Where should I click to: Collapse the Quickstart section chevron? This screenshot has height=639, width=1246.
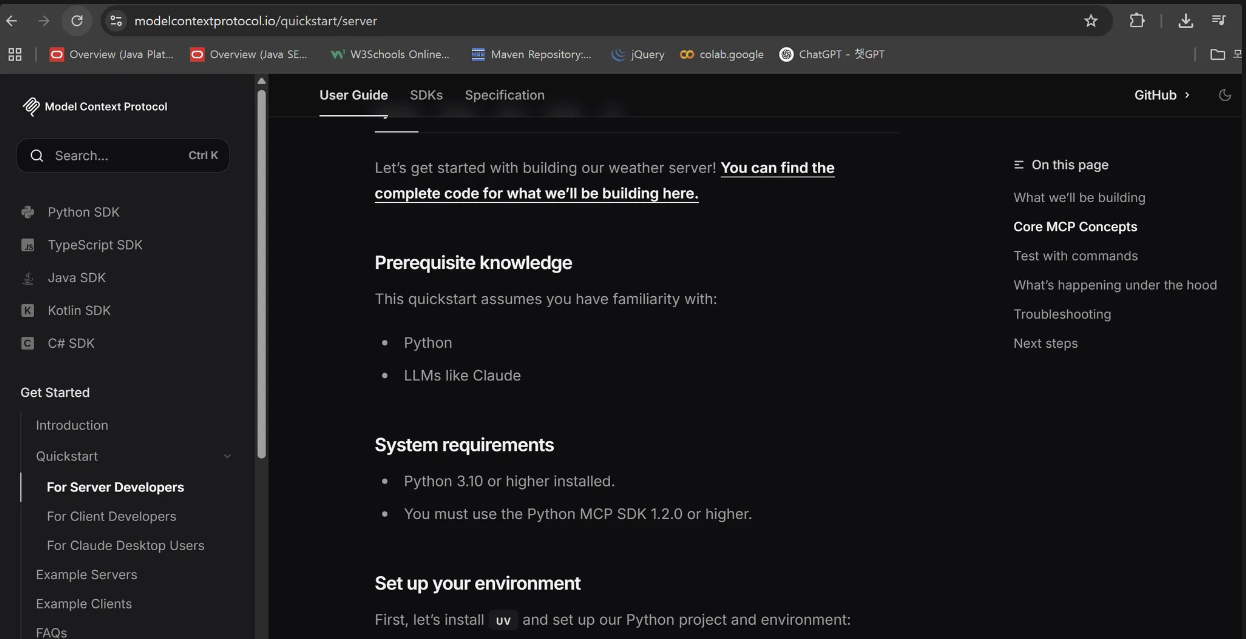(227, 456)
